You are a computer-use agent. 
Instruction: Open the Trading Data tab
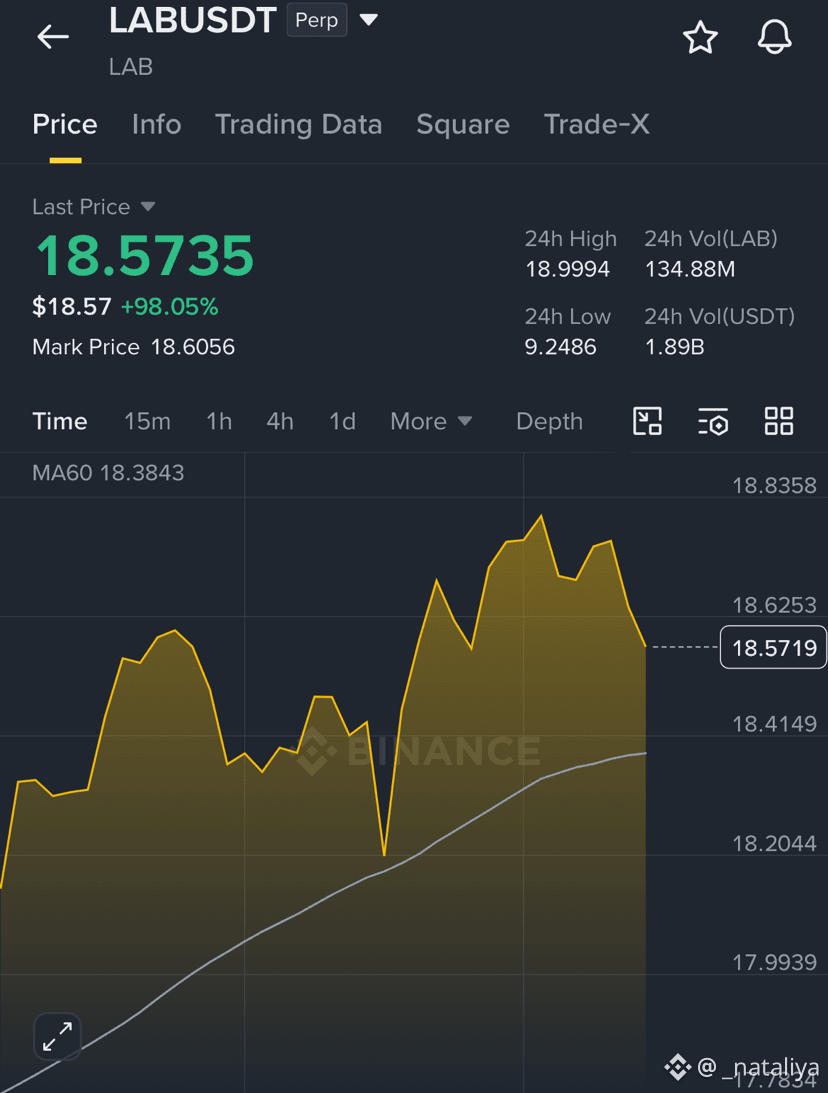coord(298,124)
